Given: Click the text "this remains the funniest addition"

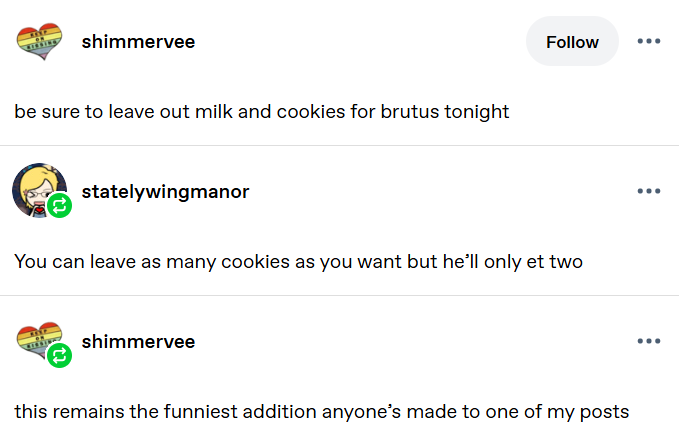Looking at the screenshot, I should pos(166,412).
